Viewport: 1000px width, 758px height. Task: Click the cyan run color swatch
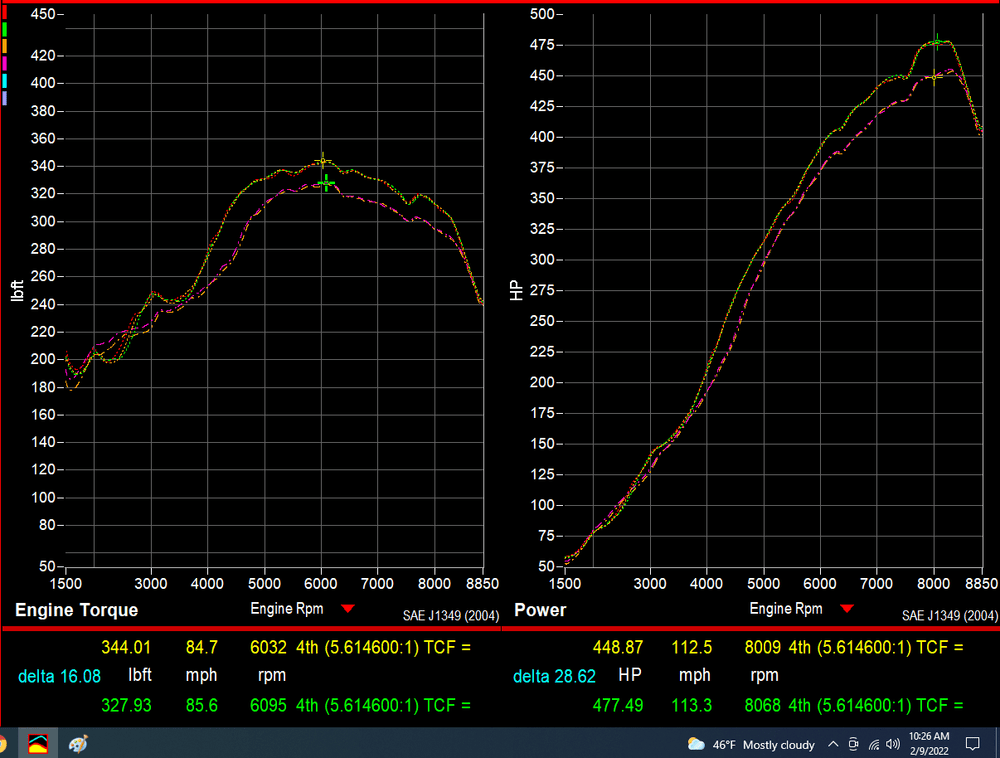tap(5, 80)
